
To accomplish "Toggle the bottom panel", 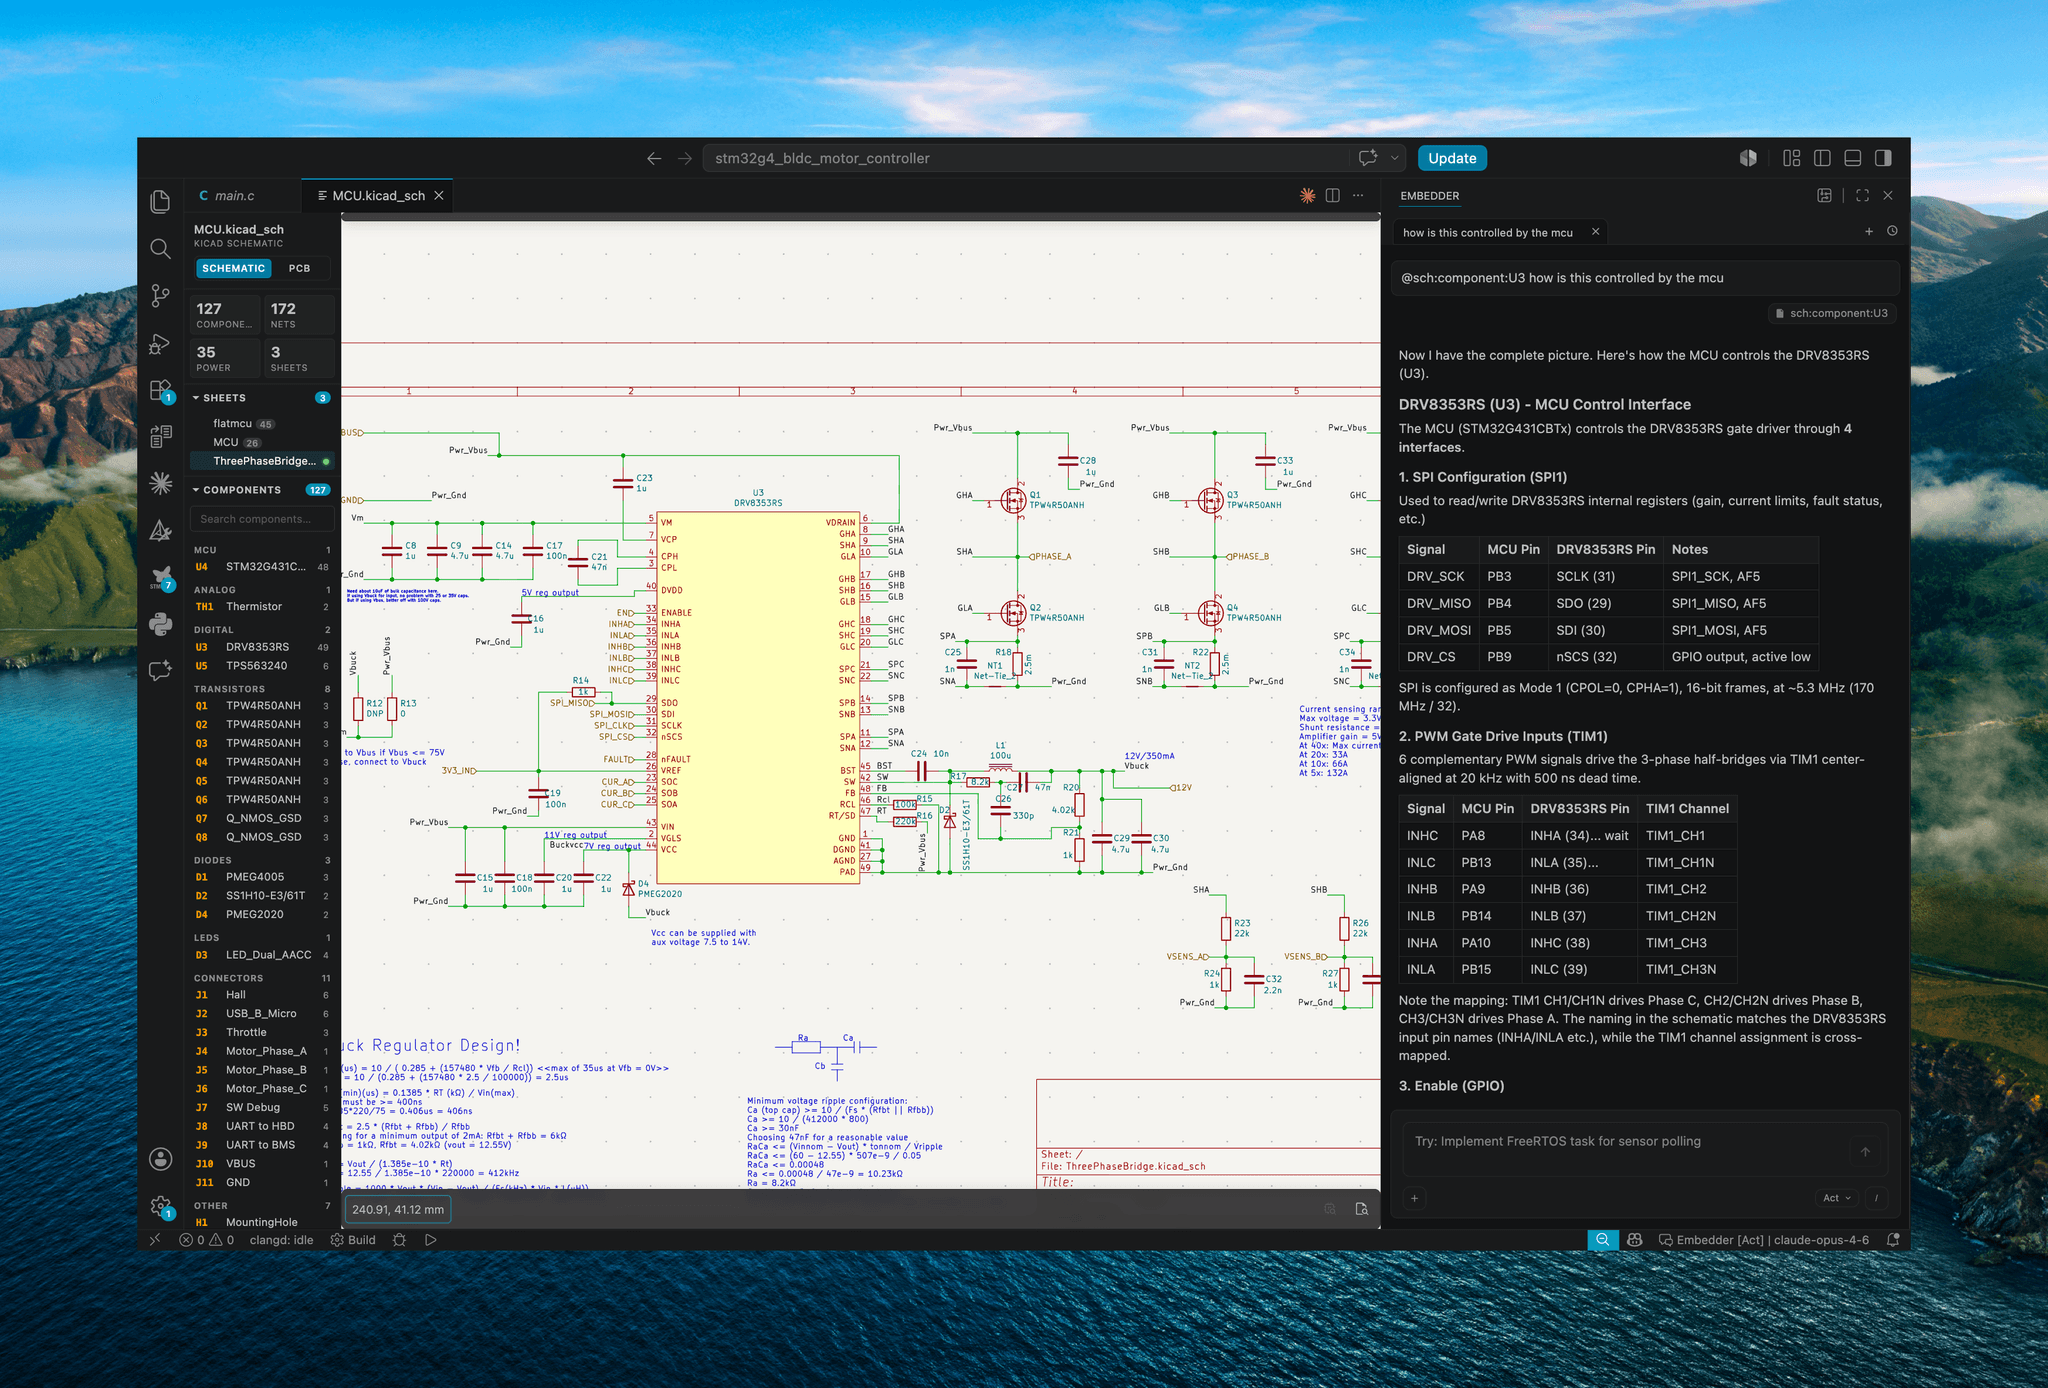I will [x=1853, y=158].
